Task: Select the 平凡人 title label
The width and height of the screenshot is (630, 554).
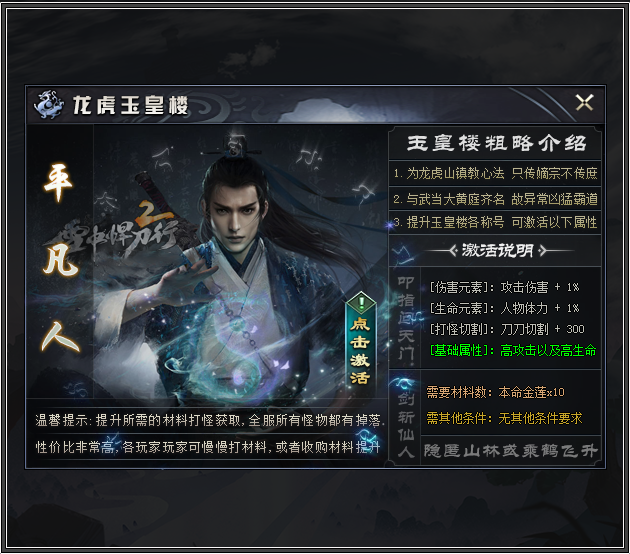Action: (x=60, y=258)
